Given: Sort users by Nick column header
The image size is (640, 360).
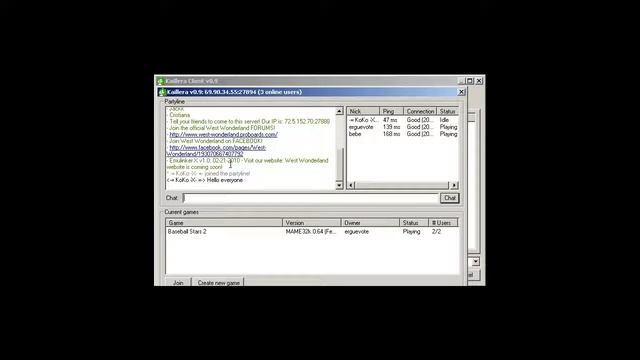Looking at the screenshot, I should (363, 111).
